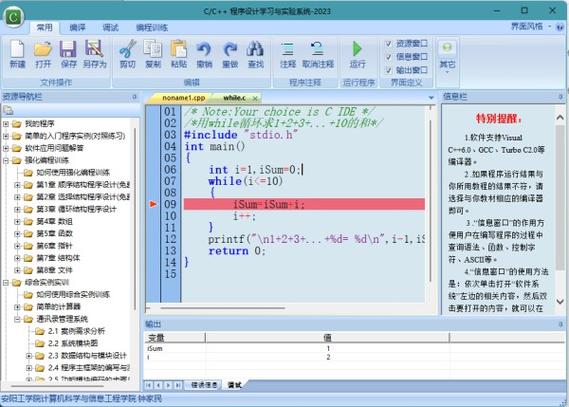Open editor tab list dropdown arrow
The height and width of the screenshot is (407, 569).
[x=431, y=98]
